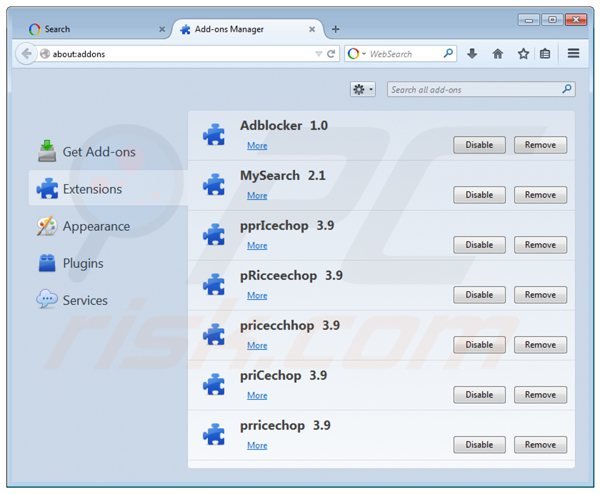The height and width of the screenshot is (494, 600).
Task: Disable the prricechop extension
Action: tap(479, 445)
